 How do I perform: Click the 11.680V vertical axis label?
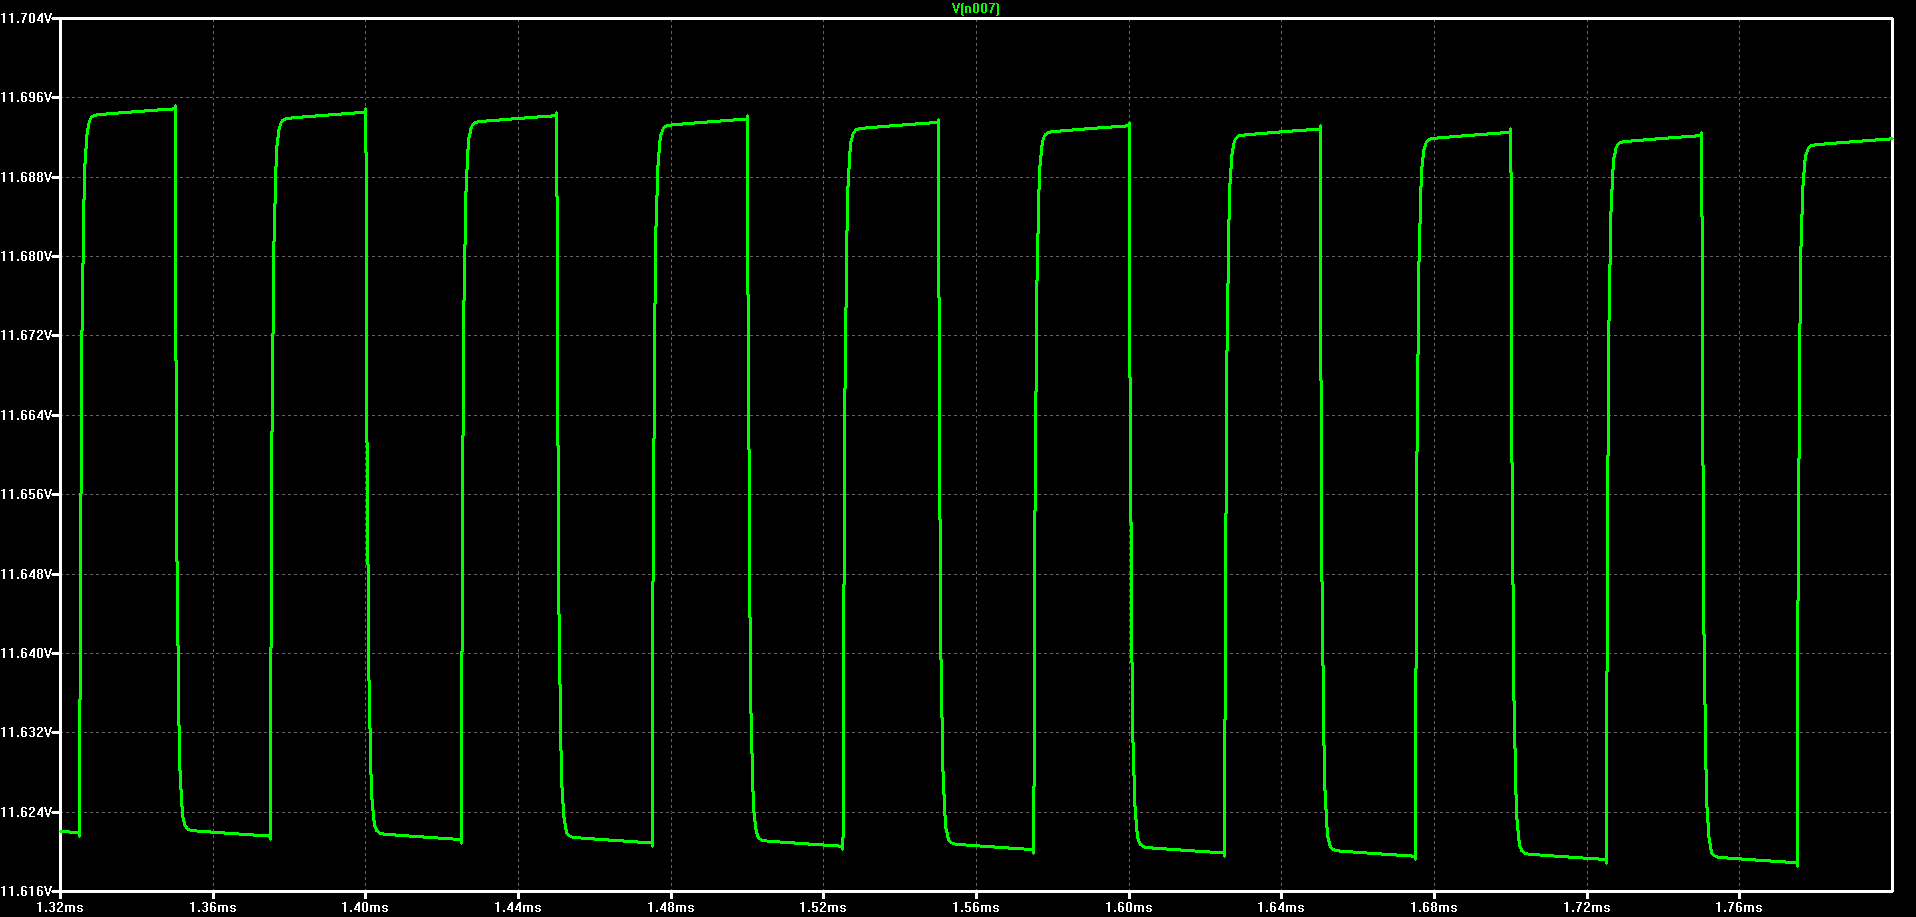tap(25, 256)
